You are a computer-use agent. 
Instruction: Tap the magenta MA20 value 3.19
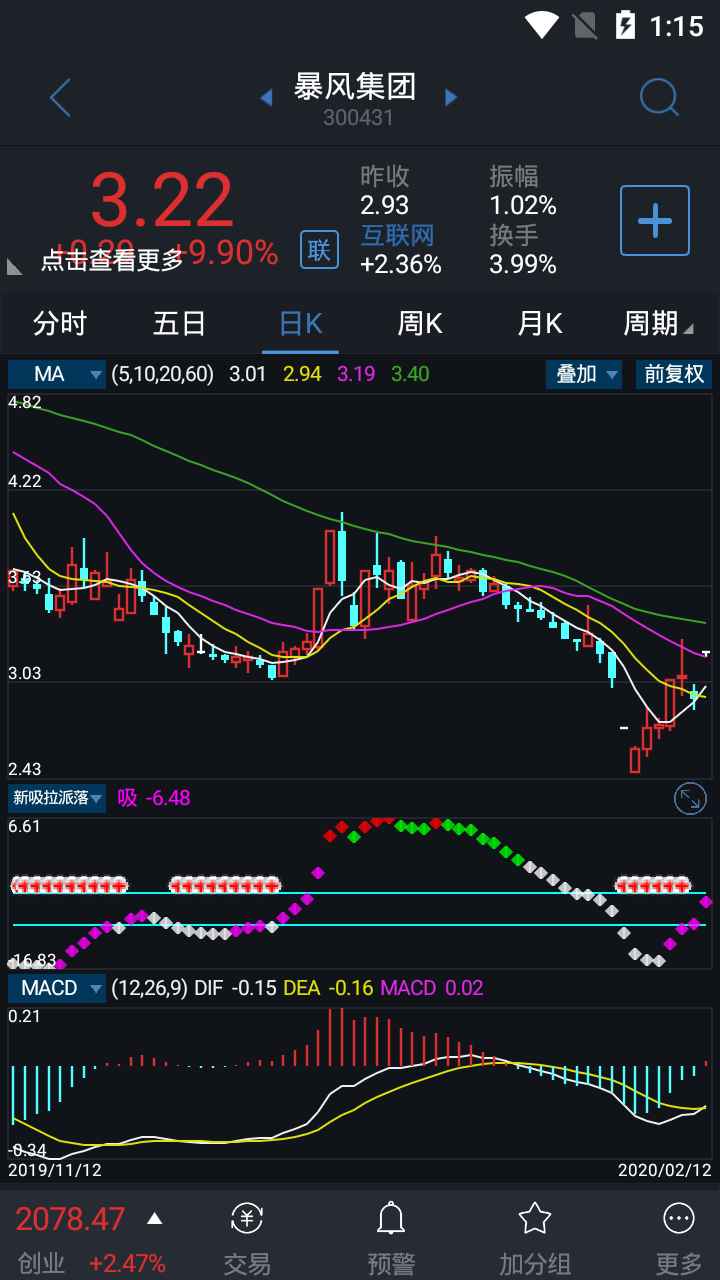click(356, 374)
